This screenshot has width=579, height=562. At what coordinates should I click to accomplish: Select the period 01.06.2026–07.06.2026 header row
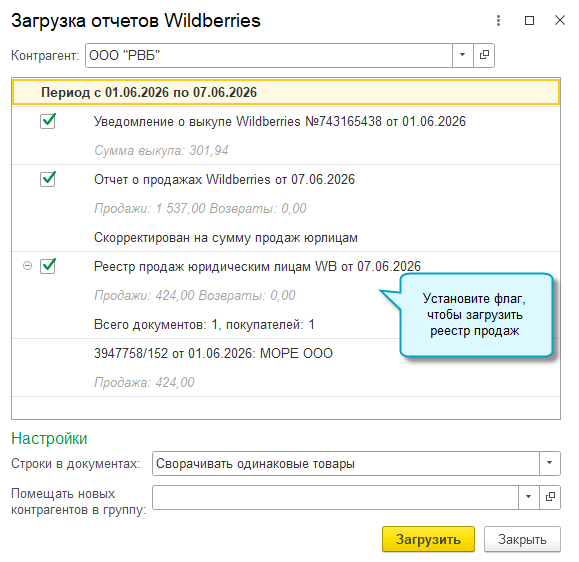click(x=286, y=92)
